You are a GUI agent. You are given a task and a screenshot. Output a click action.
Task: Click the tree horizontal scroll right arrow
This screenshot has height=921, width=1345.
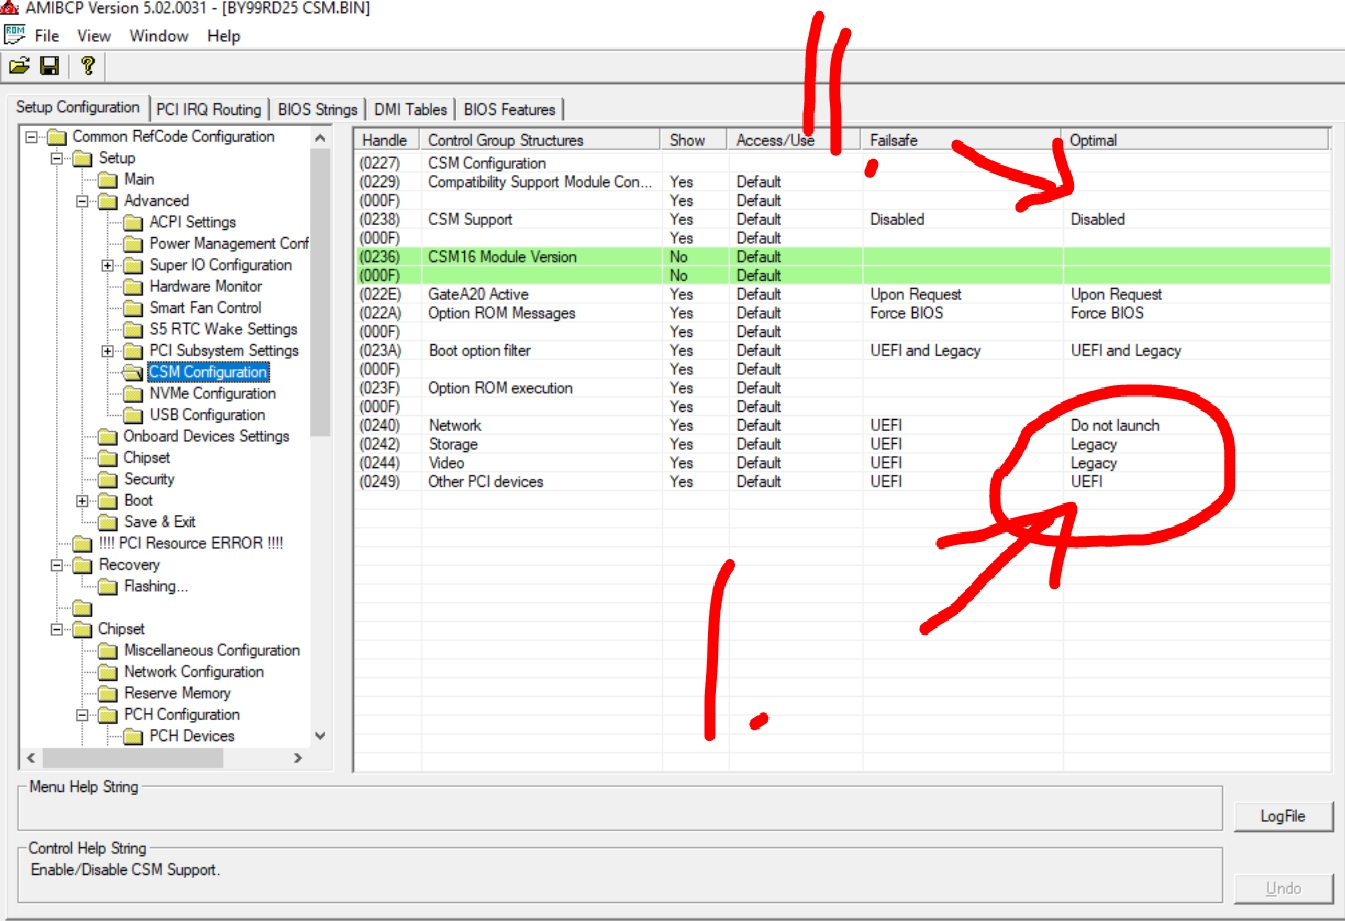(x=297, y=758)
